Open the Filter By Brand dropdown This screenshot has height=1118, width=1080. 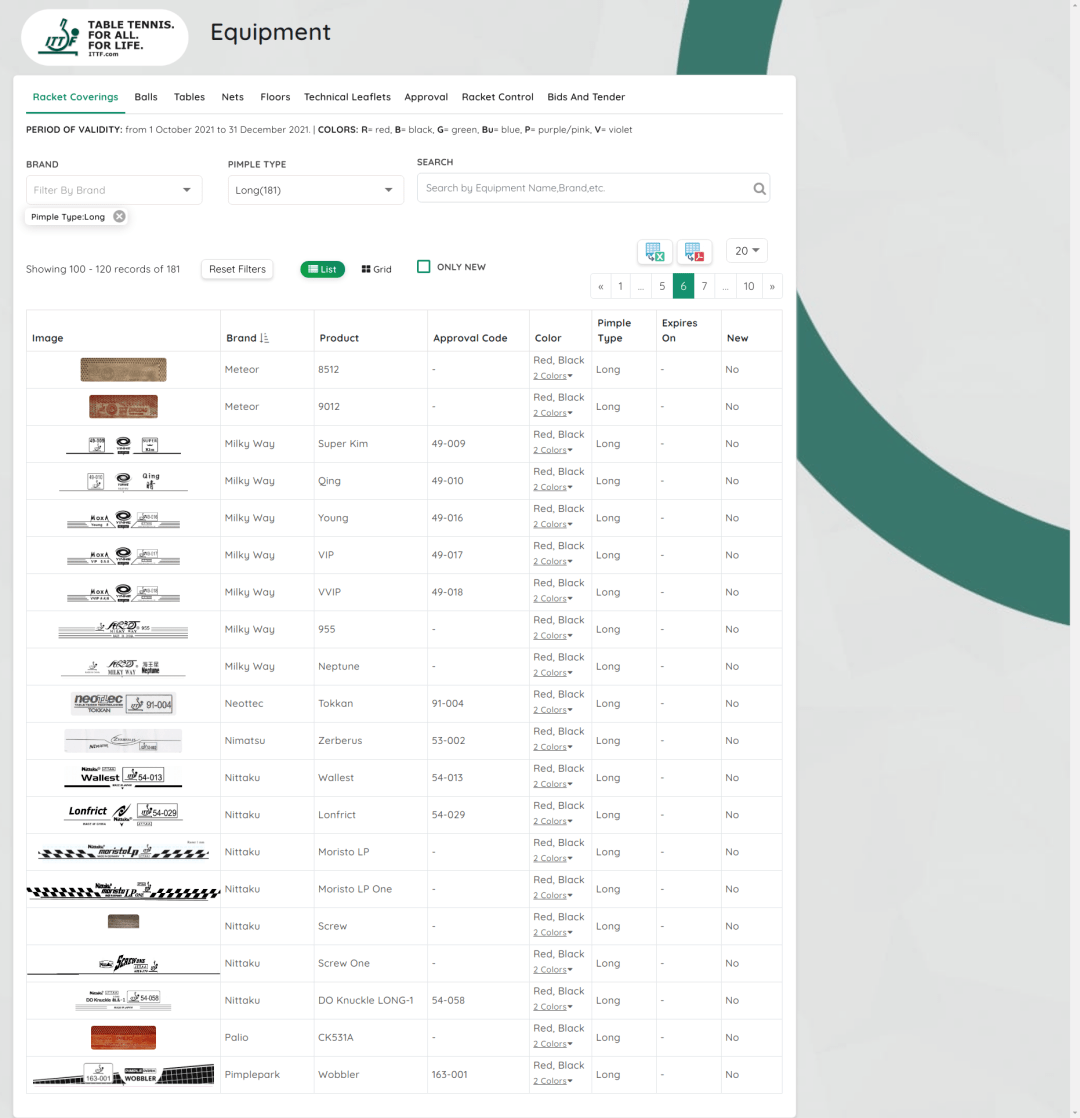tap(114, 190)
